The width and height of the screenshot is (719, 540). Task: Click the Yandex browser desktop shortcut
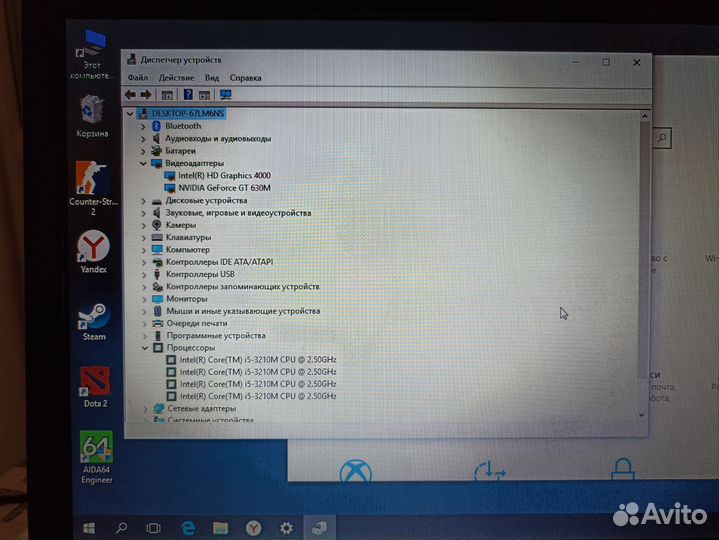(x=94, y=252)
